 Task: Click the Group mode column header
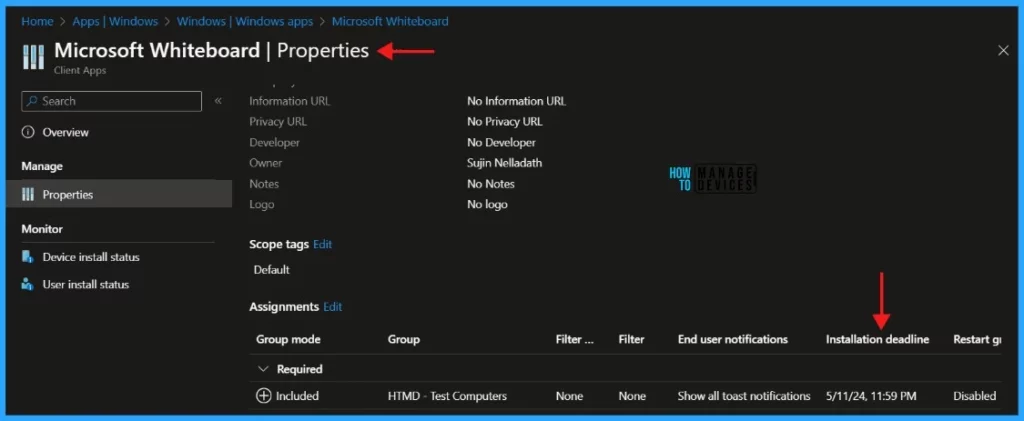288,339
